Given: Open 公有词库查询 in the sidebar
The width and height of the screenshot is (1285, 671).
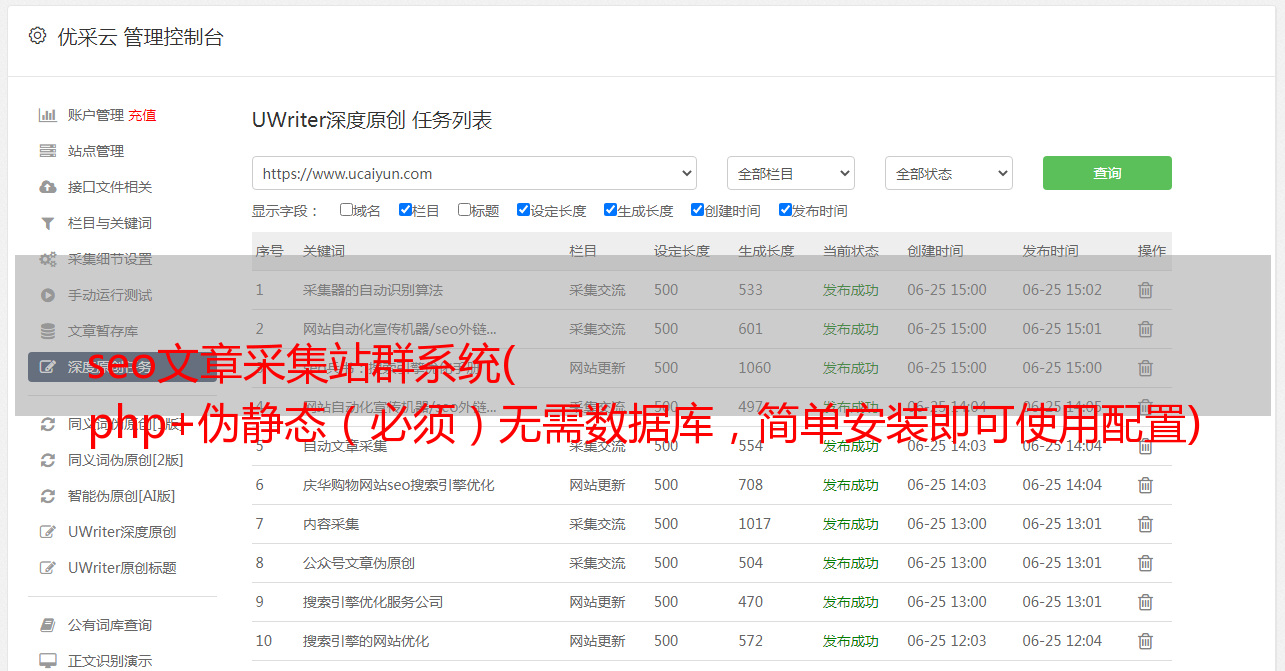Looking at the screenshot, I should pyautogui.click(x=110, y=625).
